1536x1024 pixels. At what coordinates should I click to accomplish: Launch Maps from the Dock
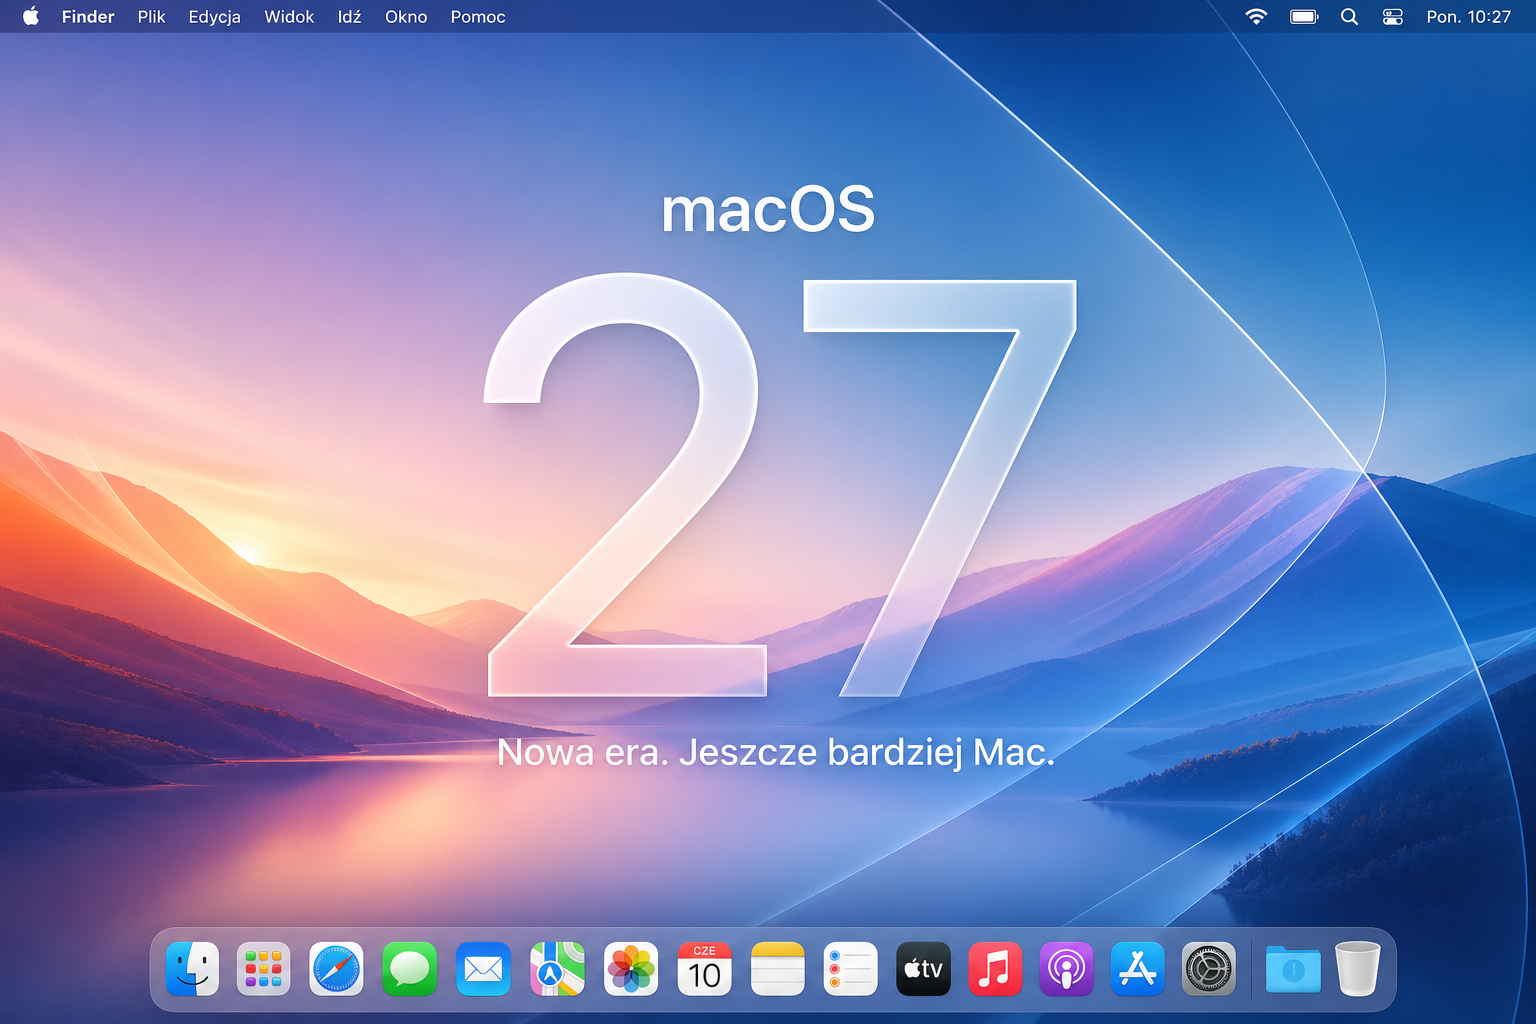tap(557, 969)
